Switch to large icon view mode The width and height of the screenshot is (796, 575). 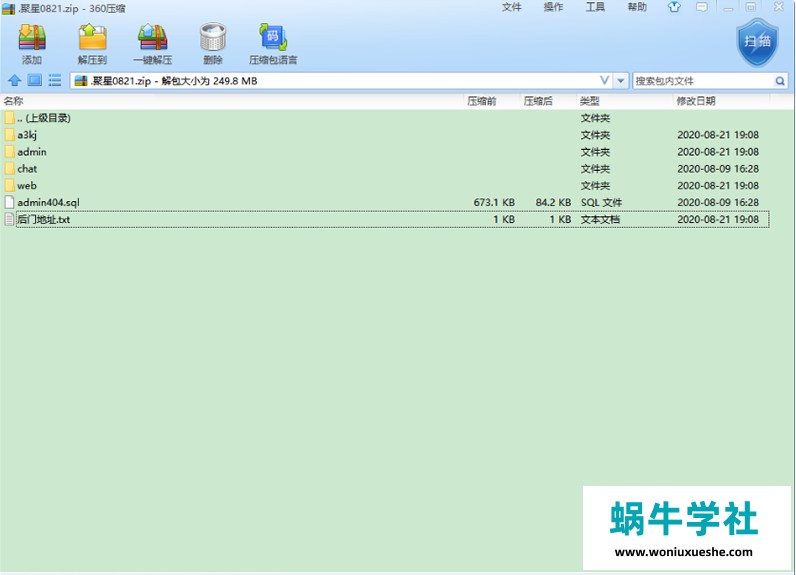click(35, 80)
